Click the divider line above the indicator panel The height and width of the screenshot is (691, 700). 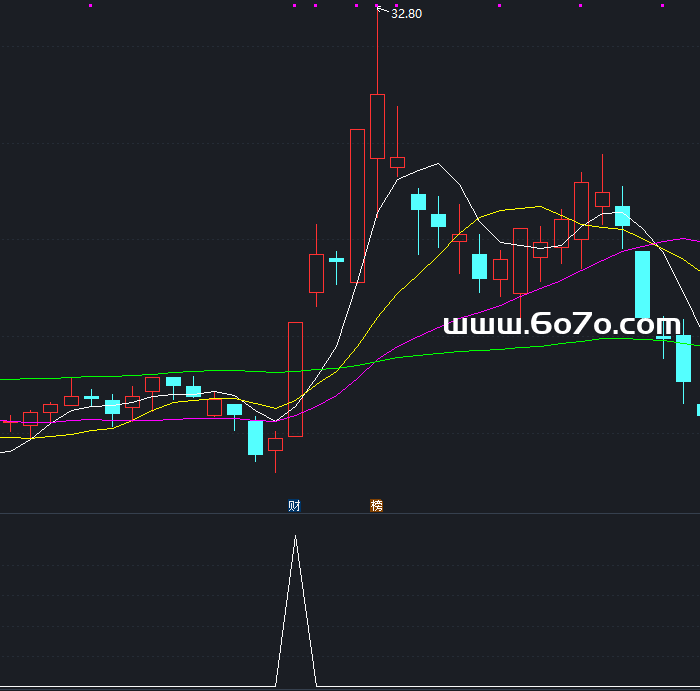click(350, 514)
